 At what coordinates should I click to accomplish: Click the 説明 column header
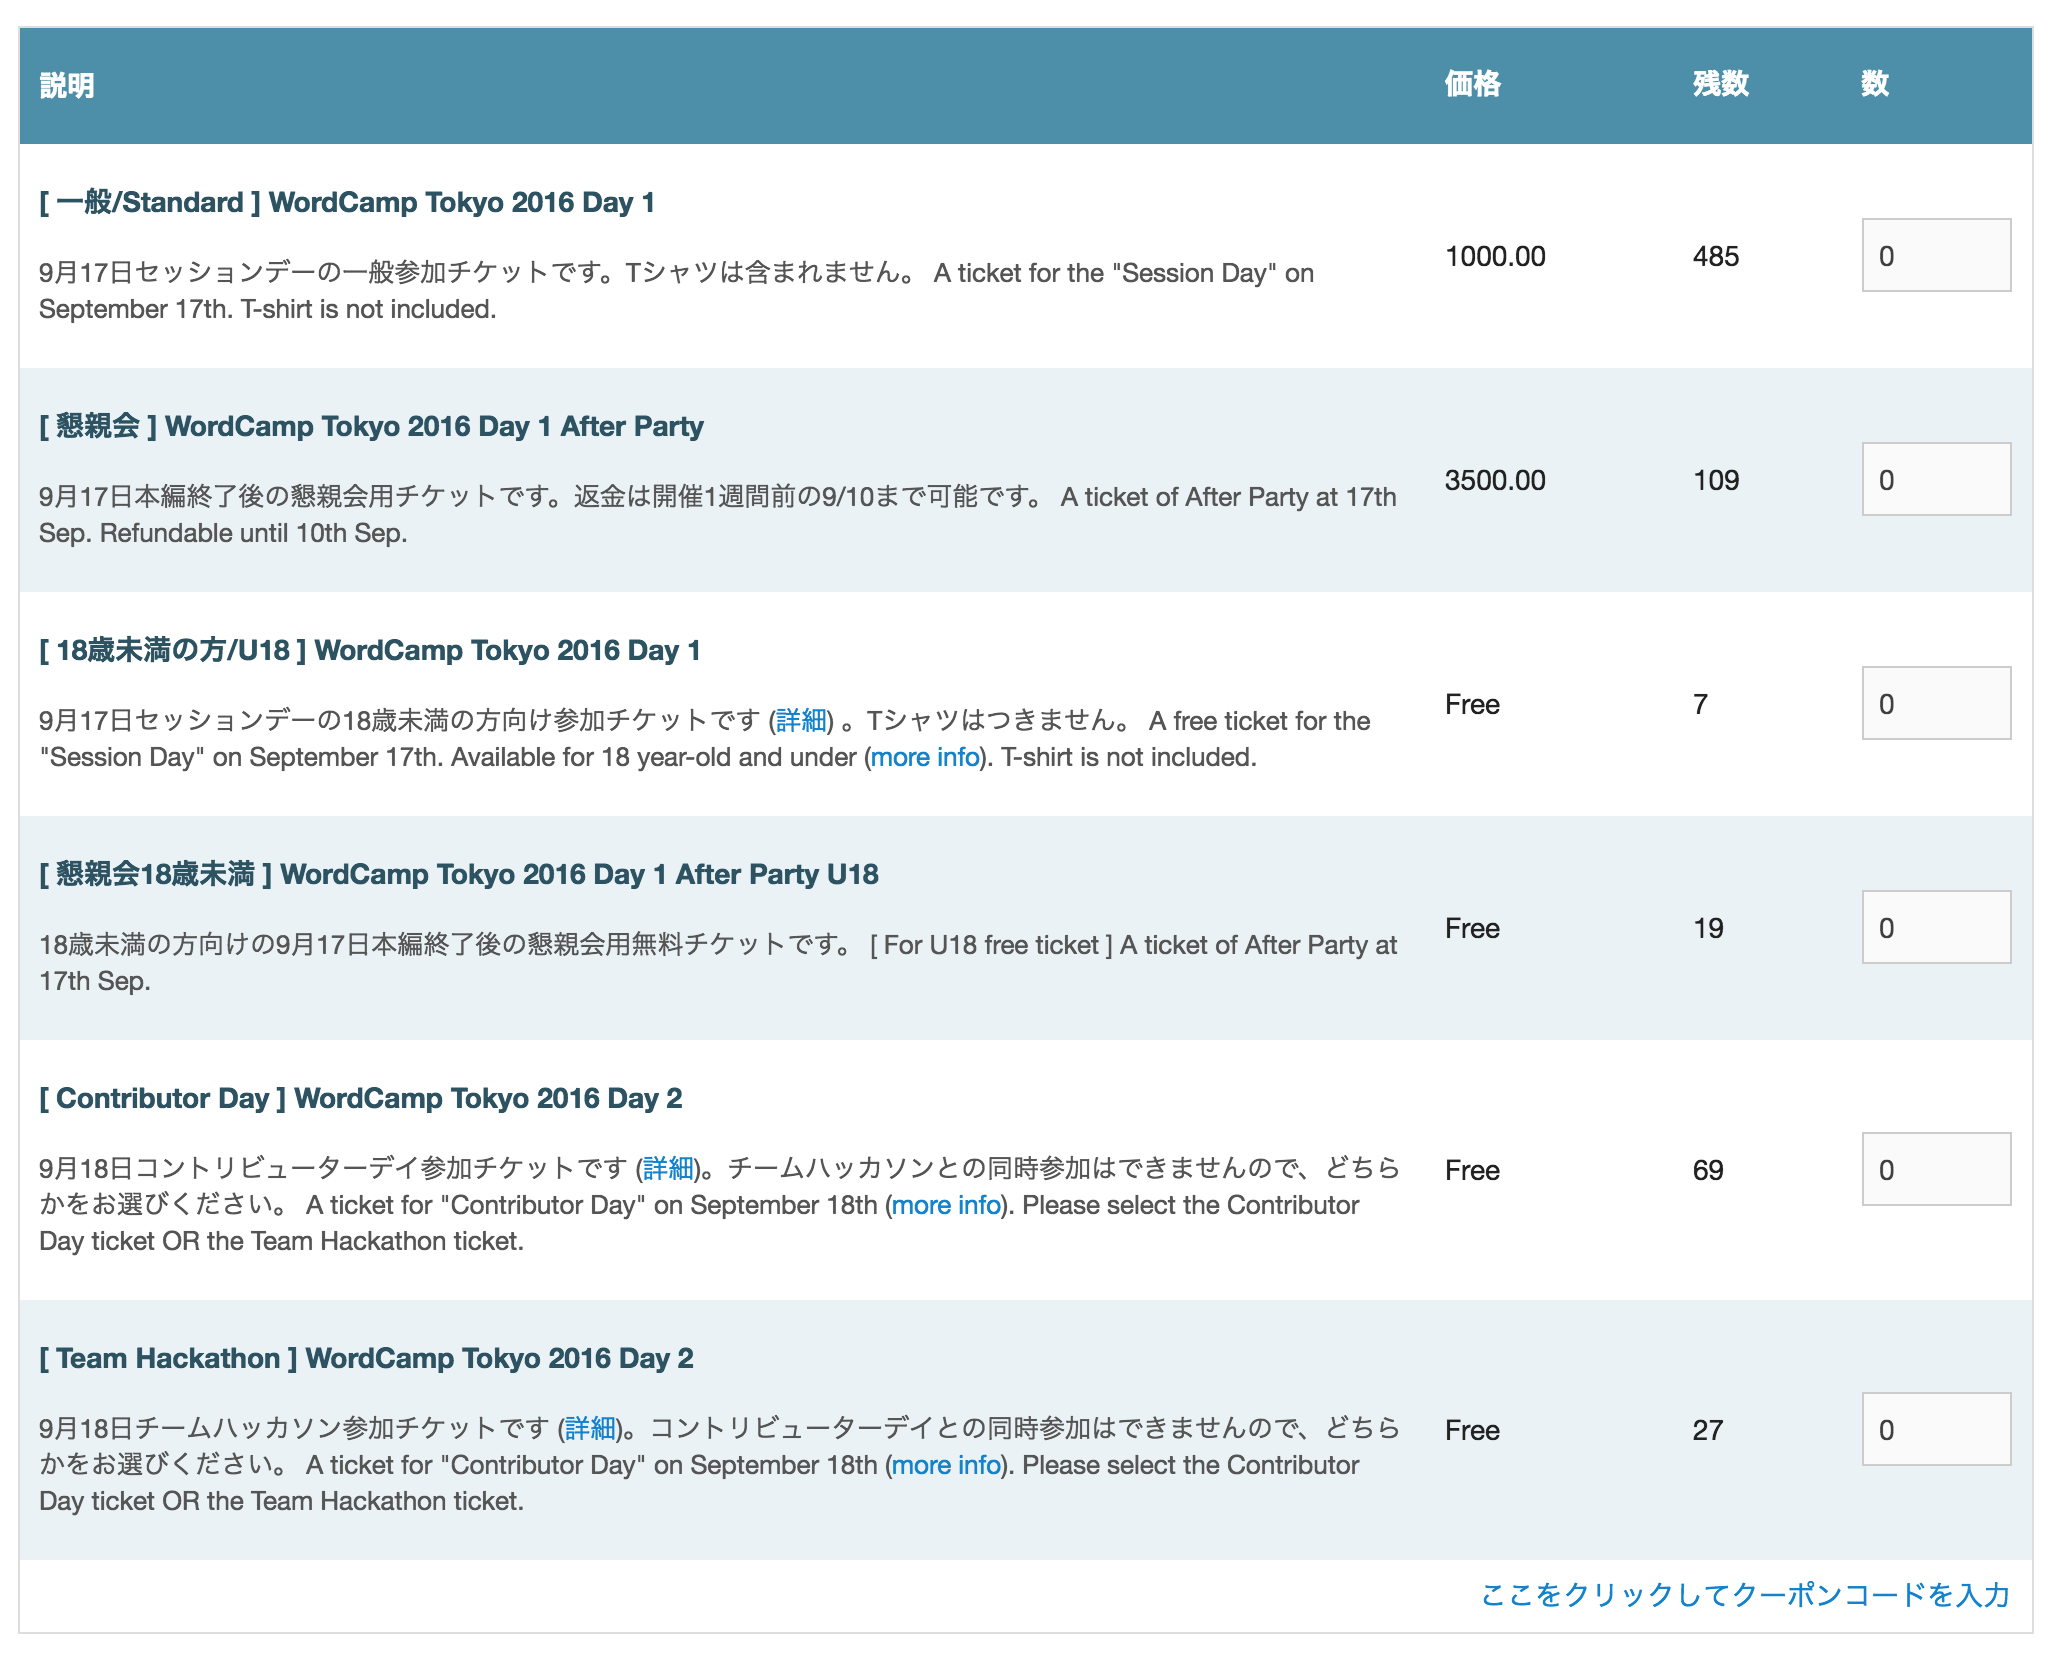click(67, 86)
